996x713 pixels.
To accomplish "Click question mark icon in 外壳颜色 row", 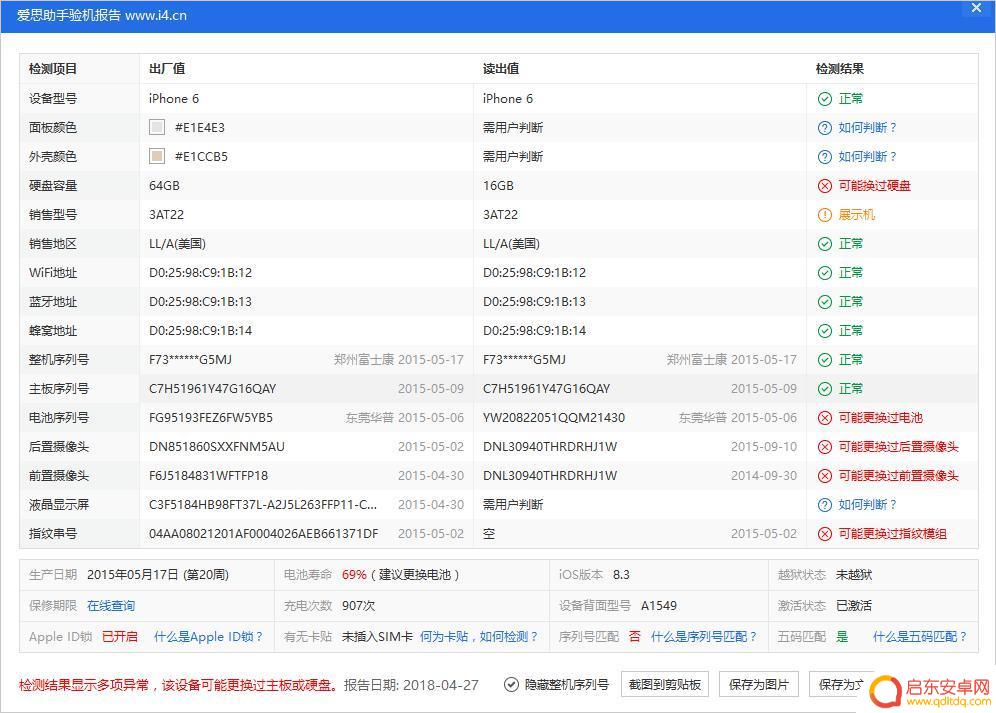I will click(824, 157).
